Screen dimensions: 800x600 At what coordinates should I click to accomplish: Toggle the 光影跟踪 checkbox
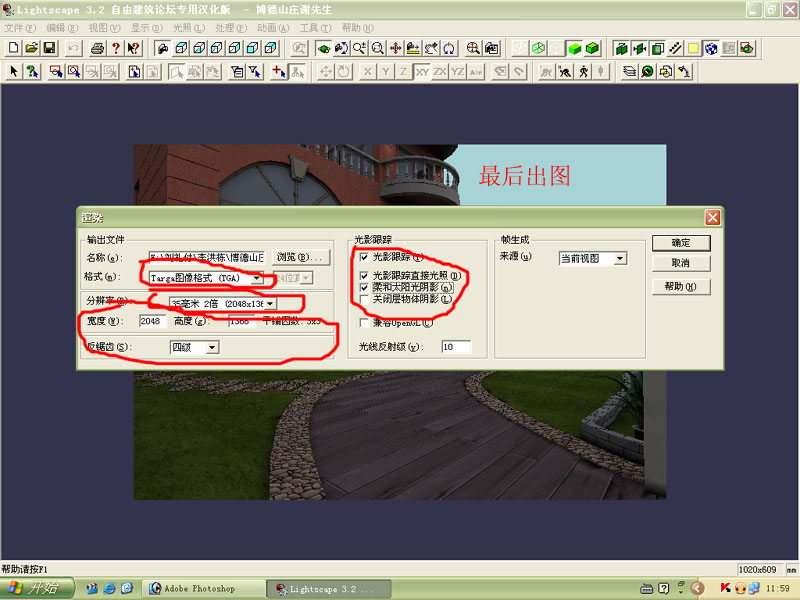[x=364, y=257]
